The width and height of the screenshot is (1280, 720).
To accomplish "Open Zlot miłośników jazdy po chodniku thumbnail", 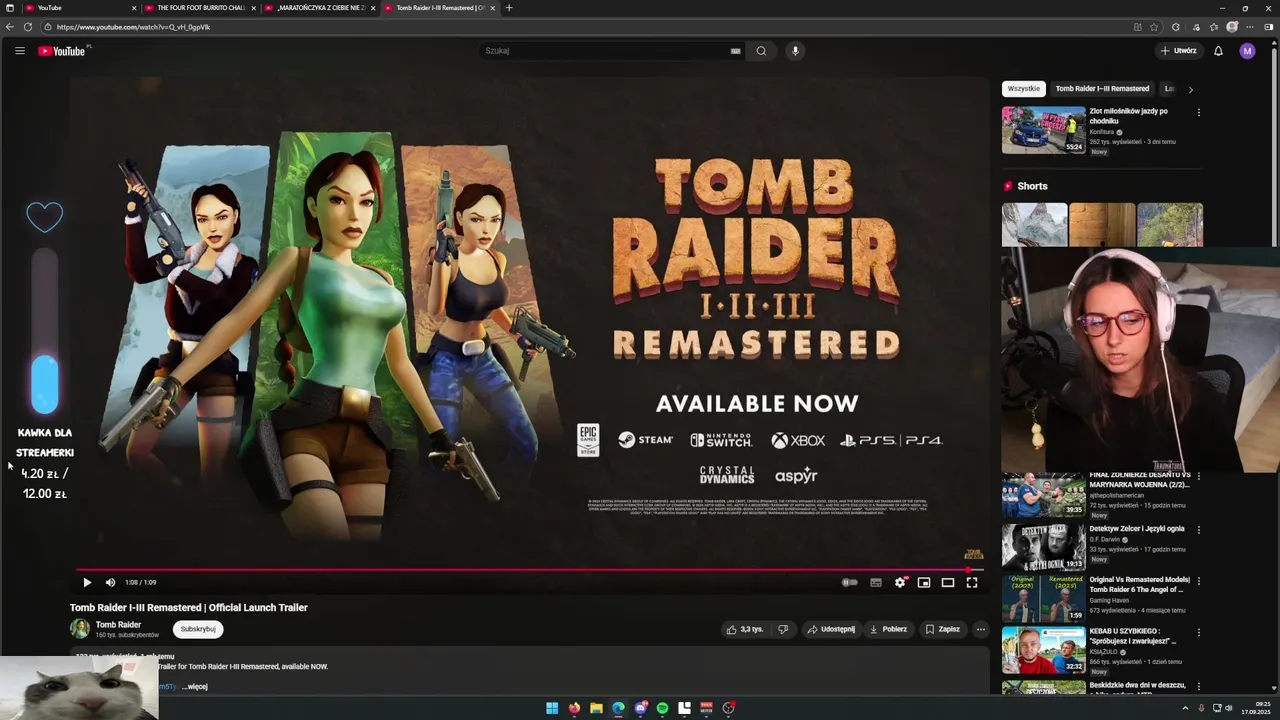I will tap(1043, 130).
